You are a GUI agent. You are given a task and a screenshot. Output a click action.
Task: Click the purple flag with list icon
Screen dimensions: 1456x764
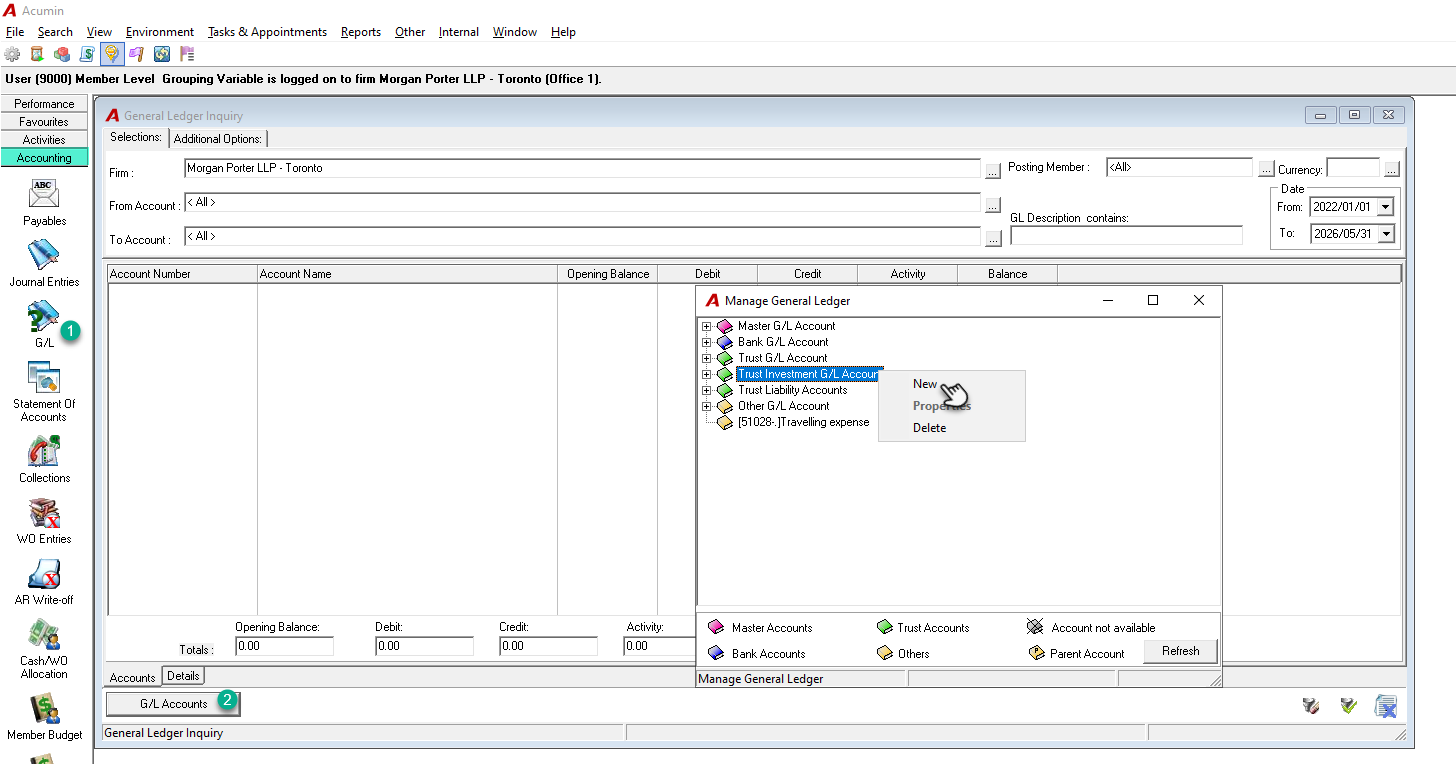[187, 54]
